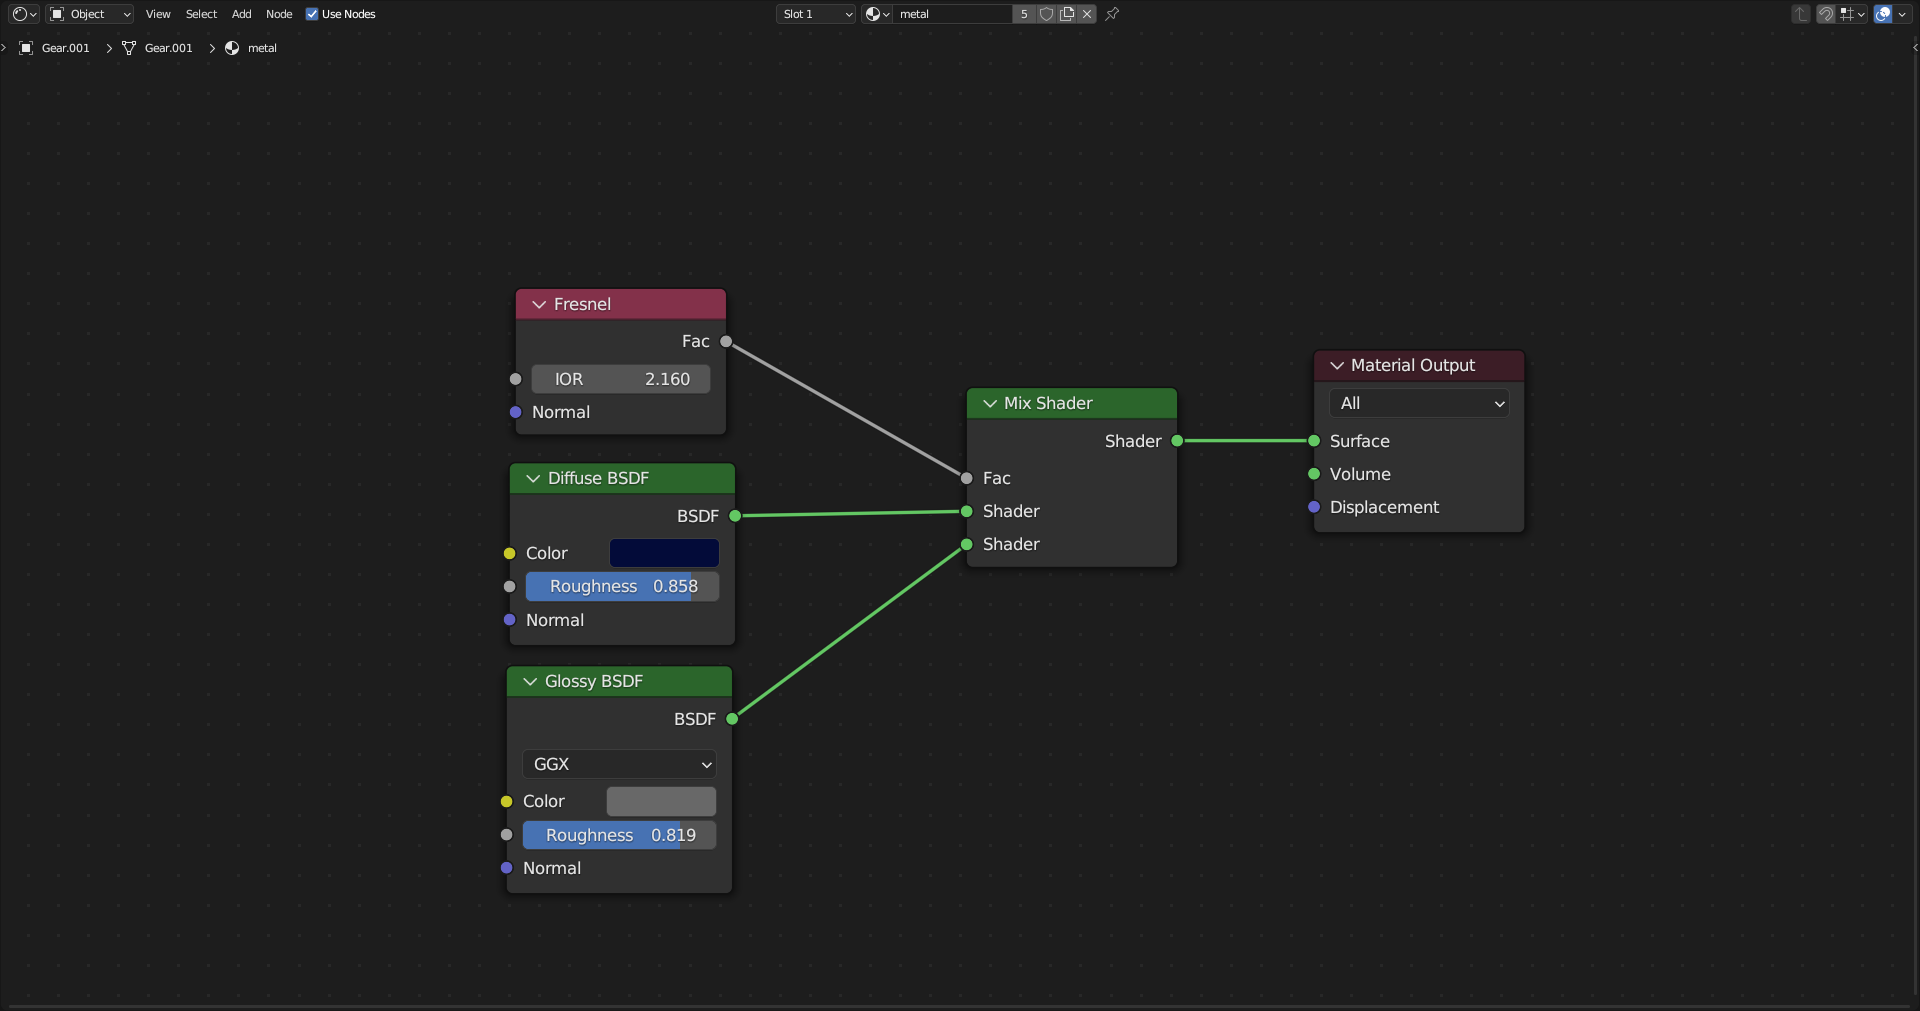Click the Gear.001 mesh data breadcrumb icon
Screen dimensions: 1920x1011
(x=129, y=48)
